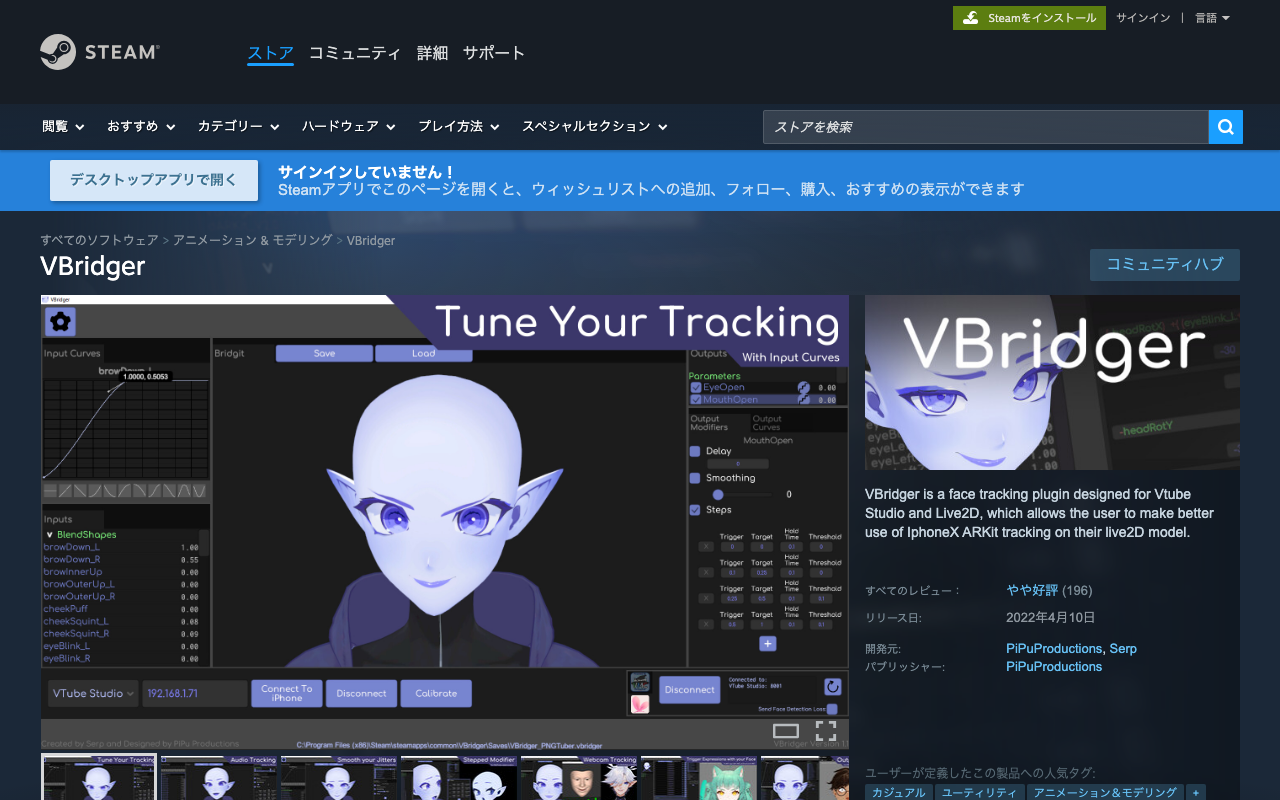Image resolution: width=1280 pixels, height=800 pixels.
Task: Expand the 閲覧 menu
Action: 63,127
